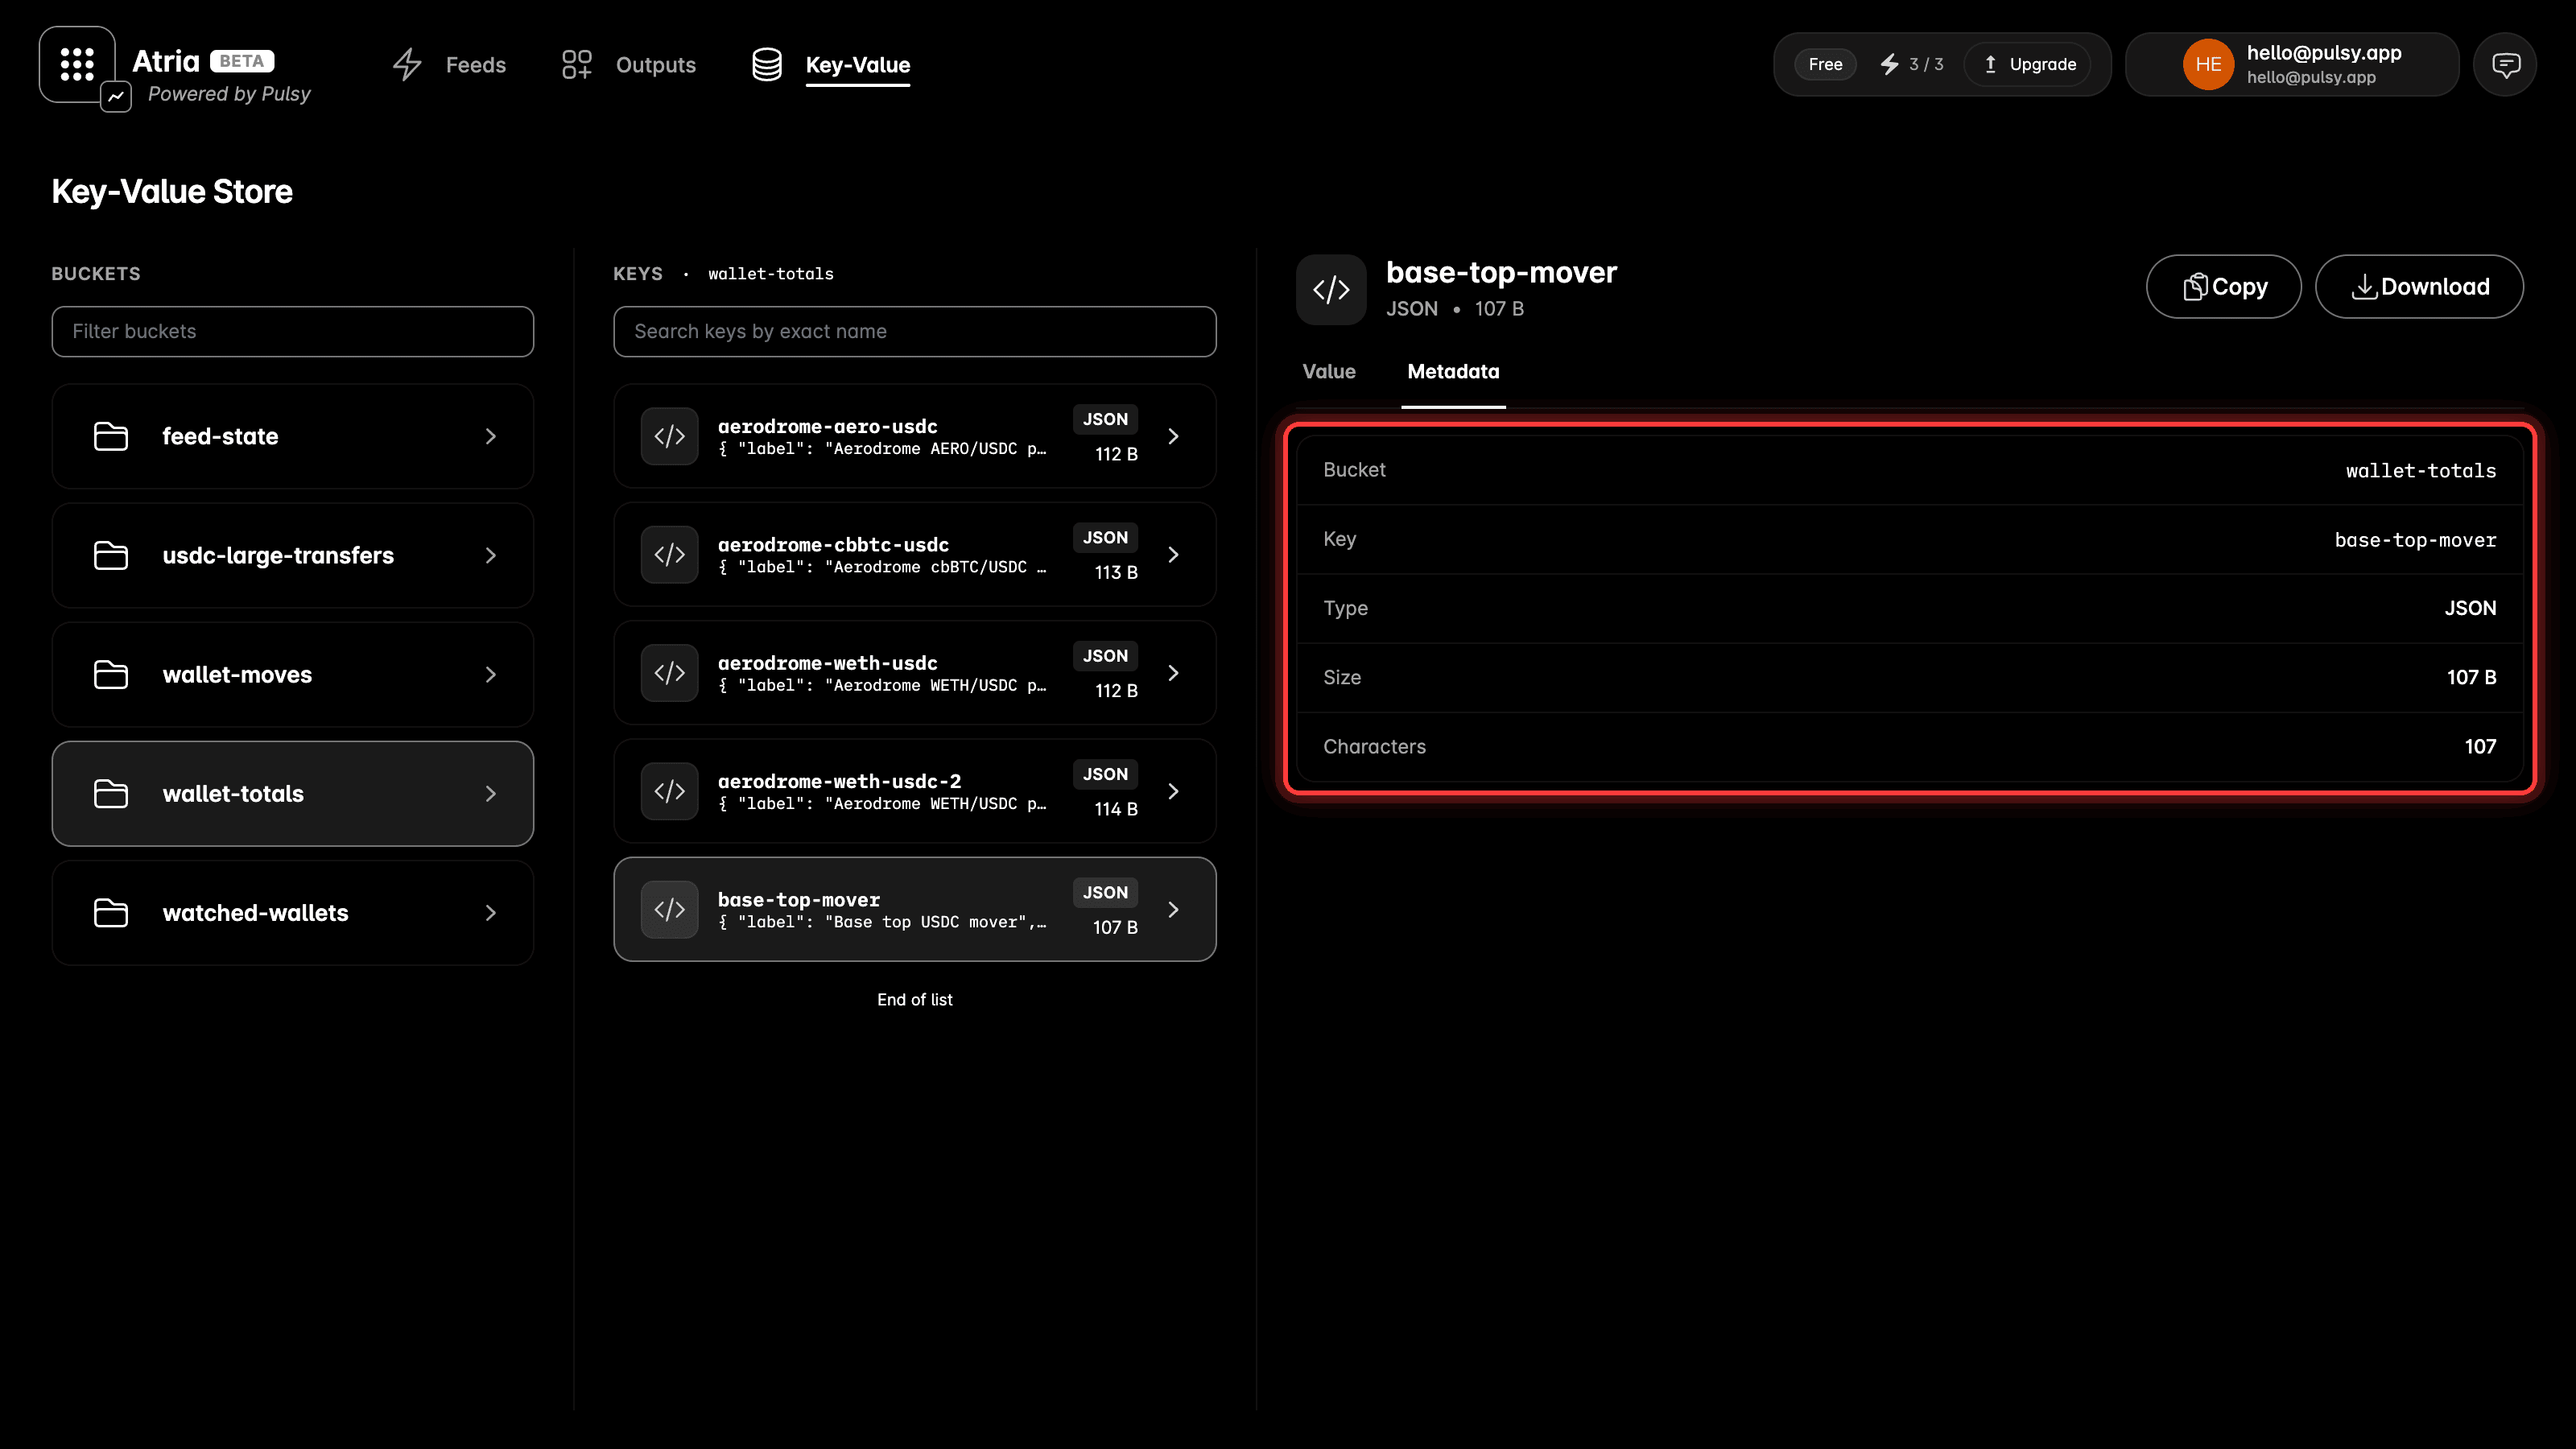Click the usdc-large-transfers folder icon
The image size is (2576, 1449).
111,555
